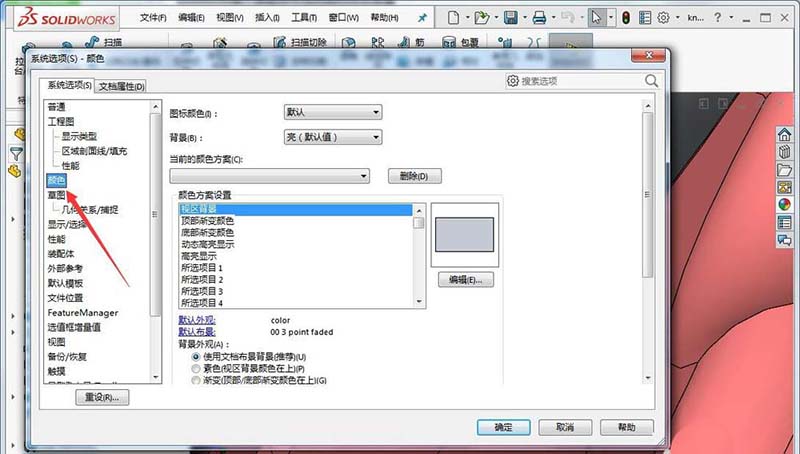The image size is (800, 454).
Task: Select 'Use document scene background' radio option
Action: 195,357
